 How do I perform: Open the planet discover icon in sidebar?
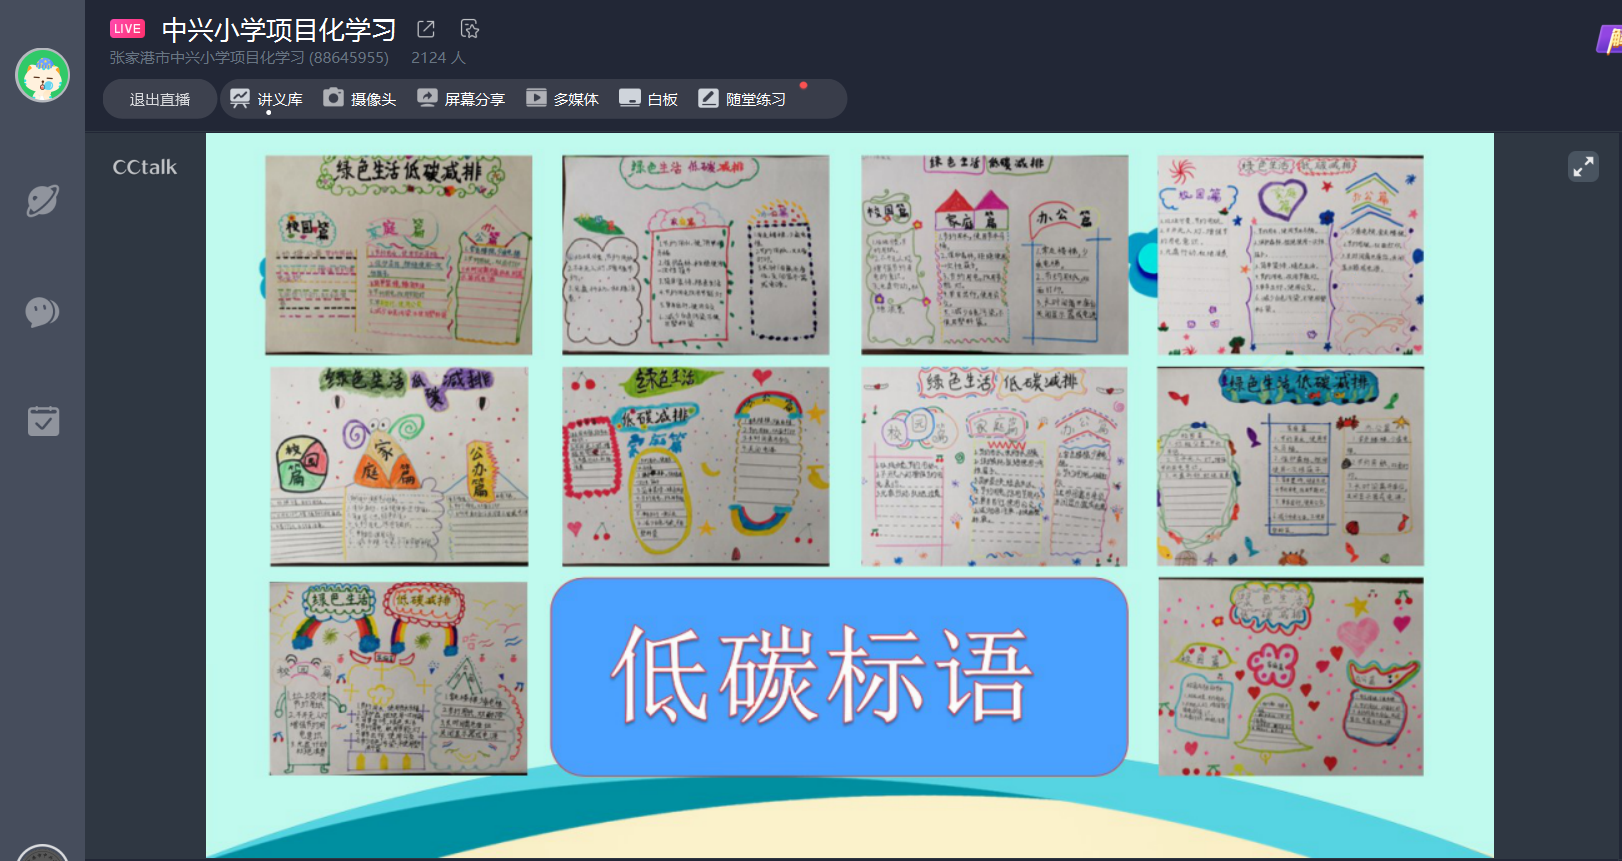click(42, 201)
